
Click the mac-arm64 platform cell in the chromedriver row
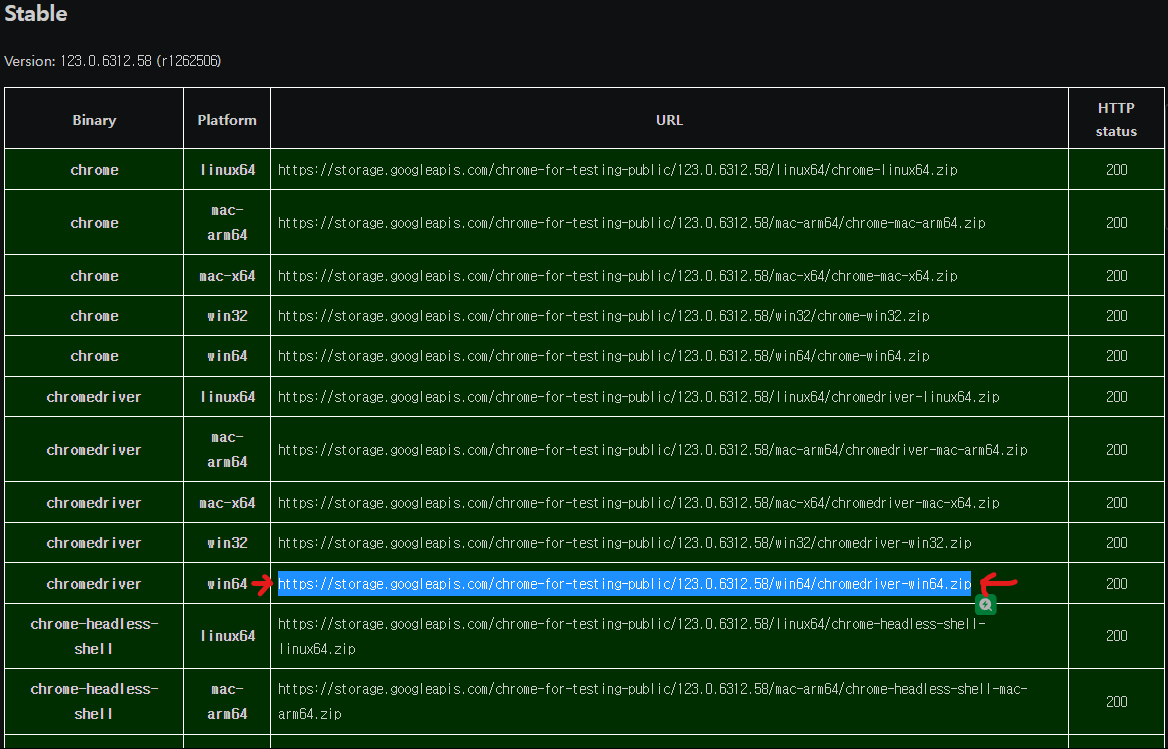(227, 450)
